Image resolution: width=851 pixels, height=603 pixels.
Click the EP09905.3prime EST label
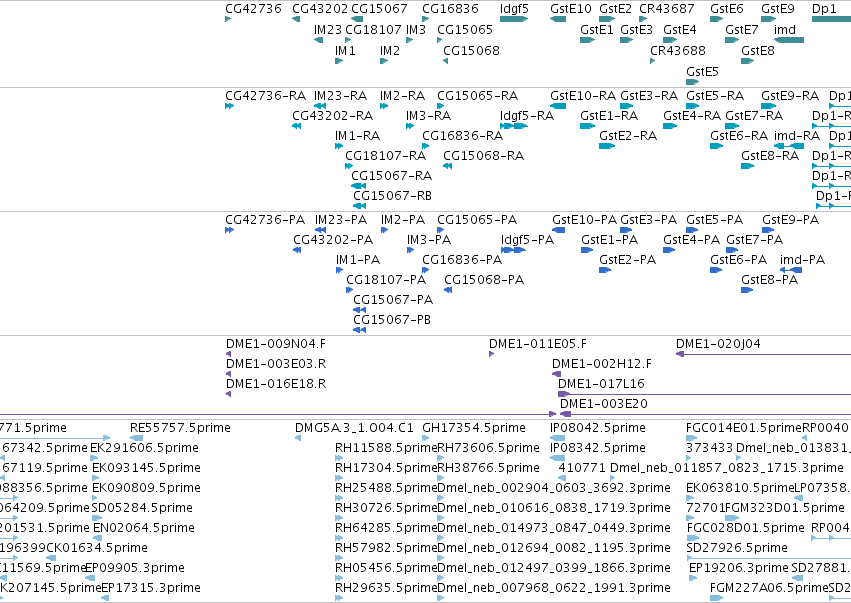click(135, 568)
